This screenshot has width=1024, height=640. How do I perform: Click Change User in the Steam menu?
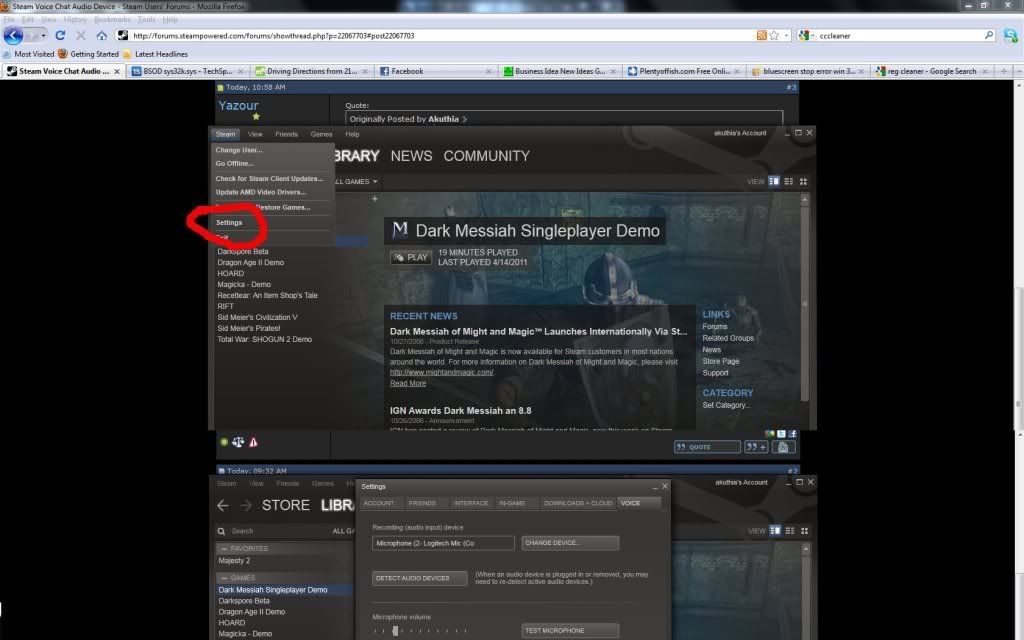coord(239,150)
